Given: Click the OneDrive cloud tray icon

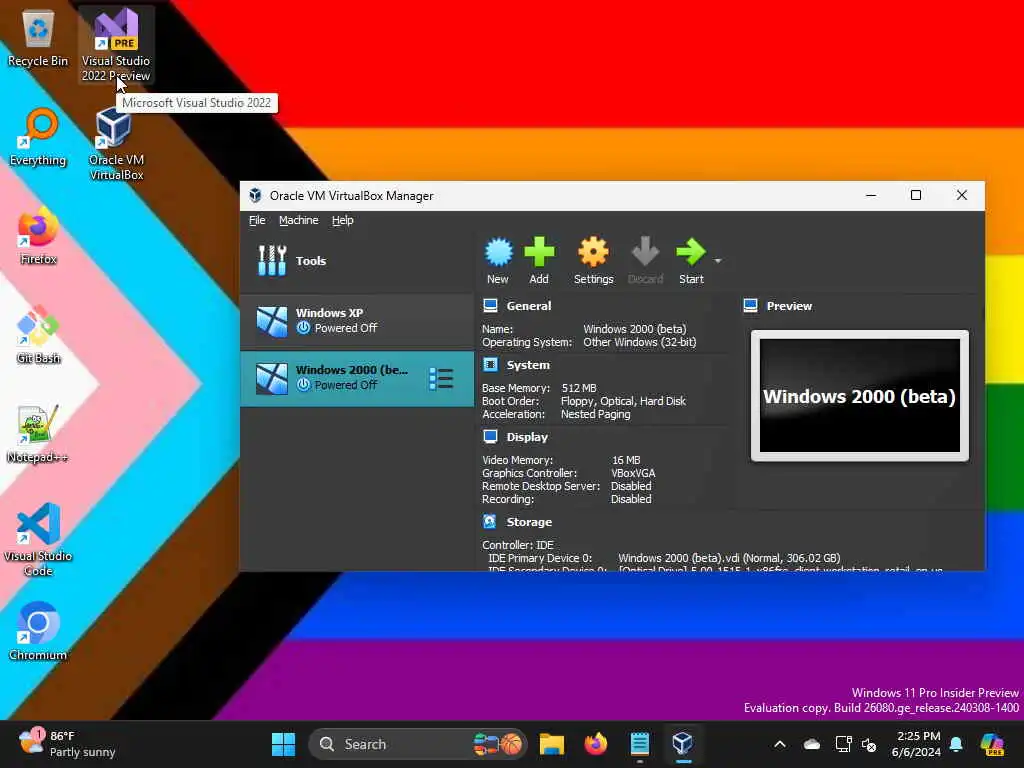Looking at the screenshot, I should pos(812,744).
